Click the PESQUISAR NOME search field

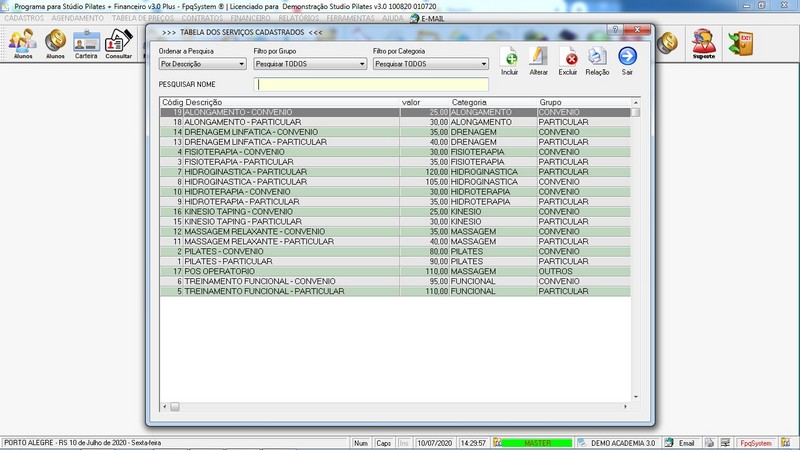click(x=371, y=84)
